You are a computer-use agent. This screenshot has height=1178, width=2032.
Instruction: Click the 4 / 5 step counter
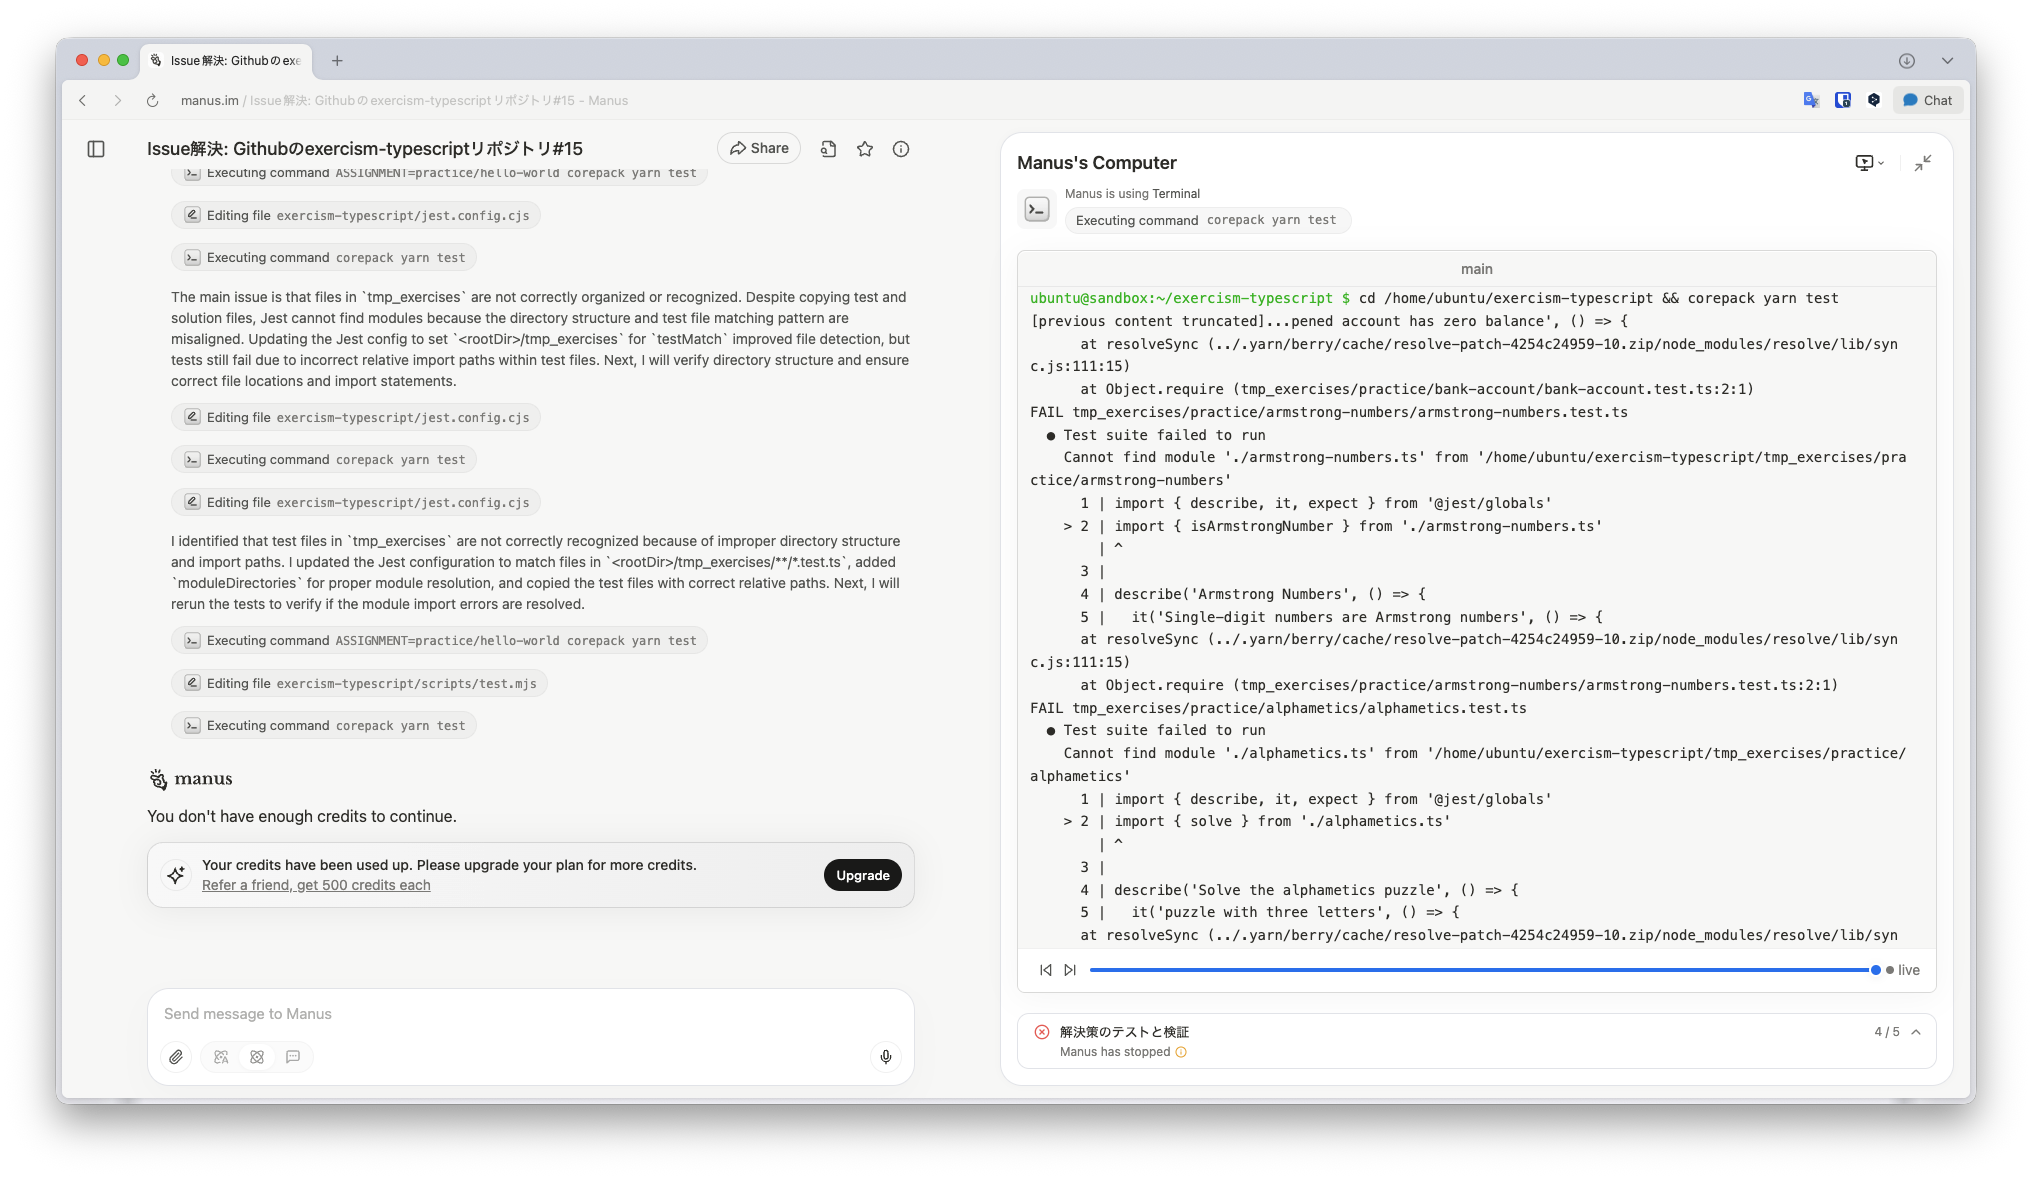click(x=1886, y=1032)
